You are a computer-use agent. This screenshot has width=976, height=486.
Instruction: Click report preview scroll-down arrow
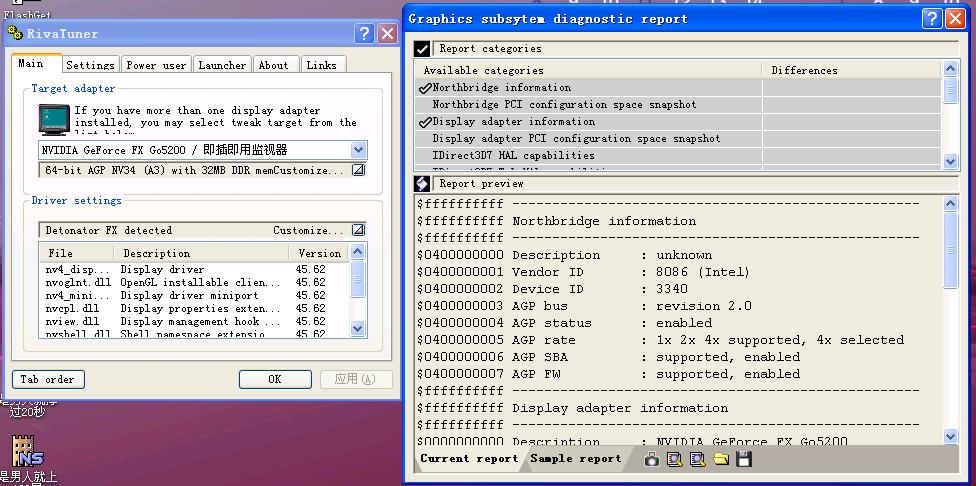pos(950,436)
